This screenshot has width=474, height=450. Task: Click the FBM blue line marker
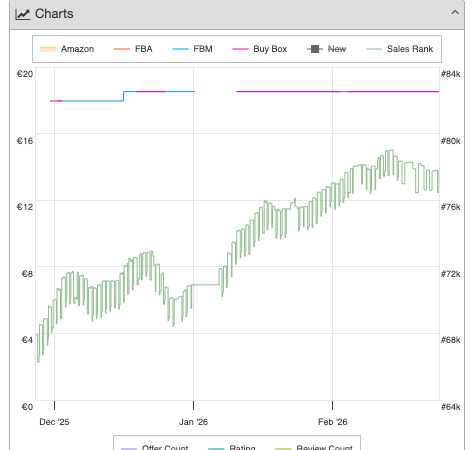180,49
